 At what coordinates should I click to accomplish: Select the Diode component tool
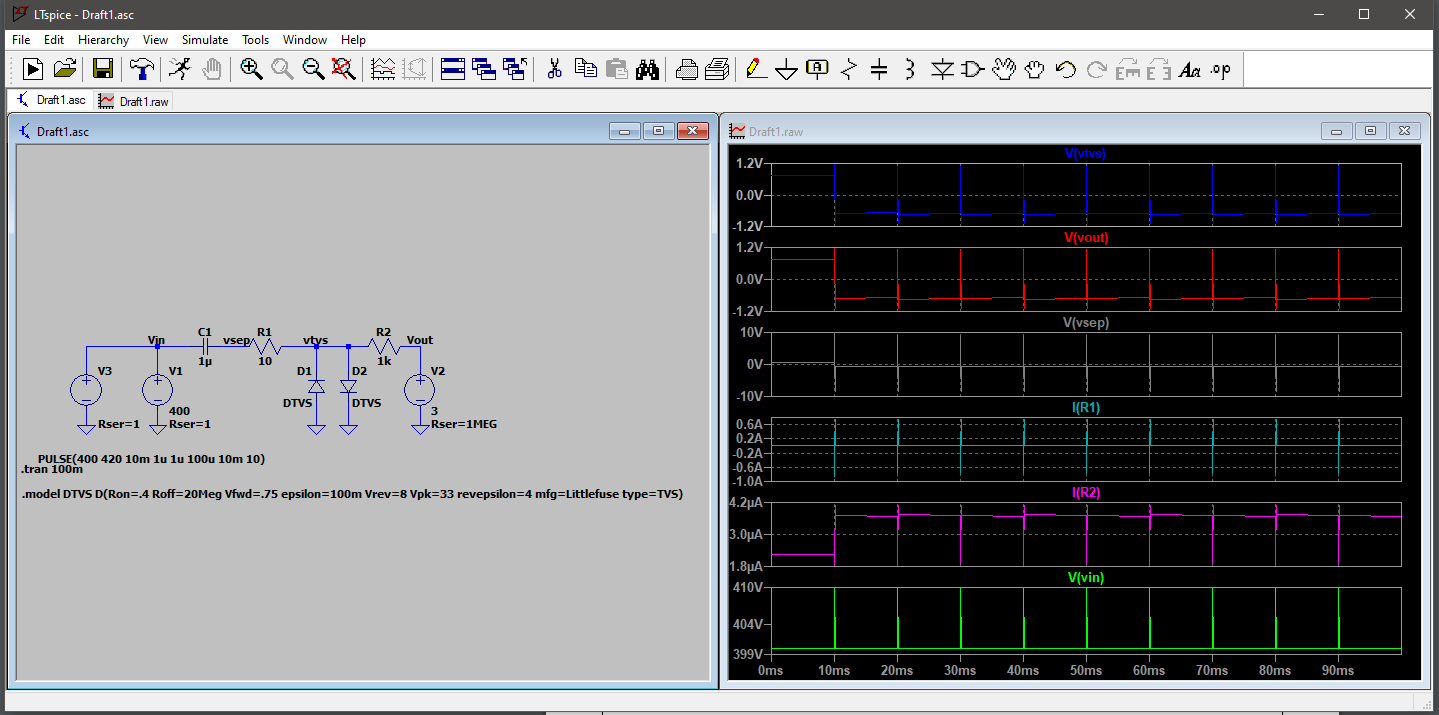click(x=941, y=69)
